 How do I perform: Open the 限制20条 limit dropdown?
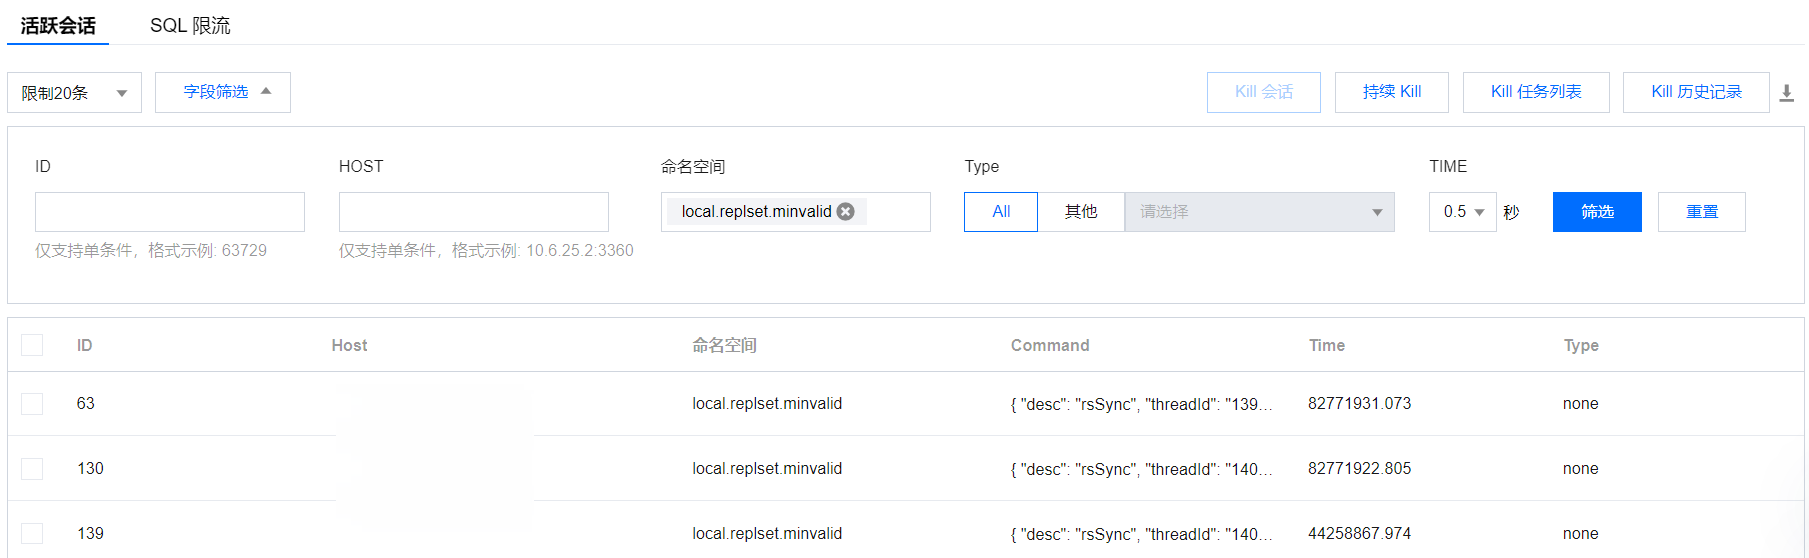[74, 93]
